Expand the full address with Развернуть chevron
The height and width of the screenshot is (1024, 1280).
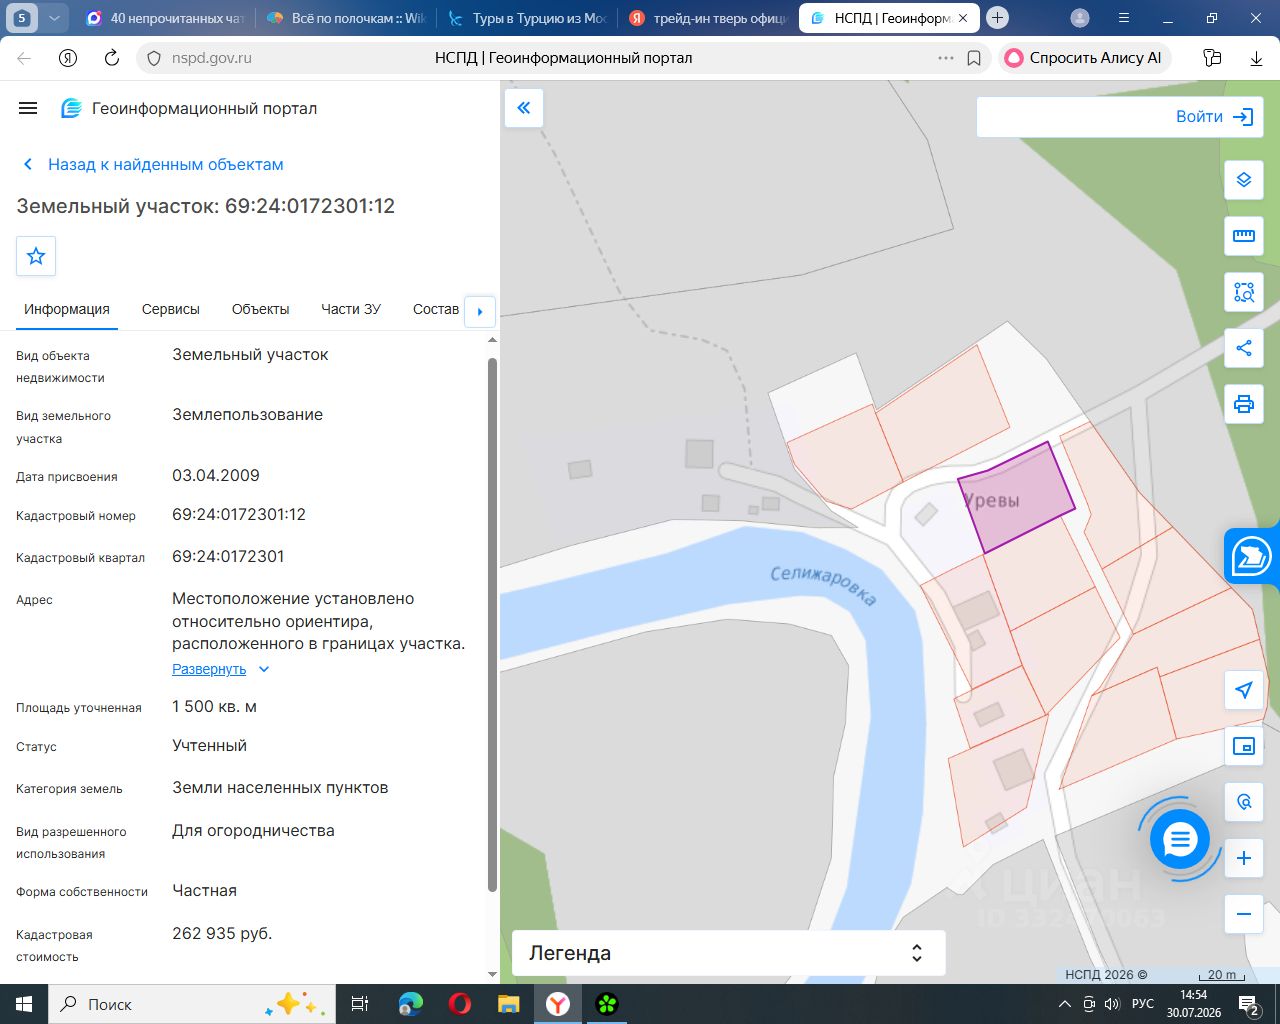[264, 669]
